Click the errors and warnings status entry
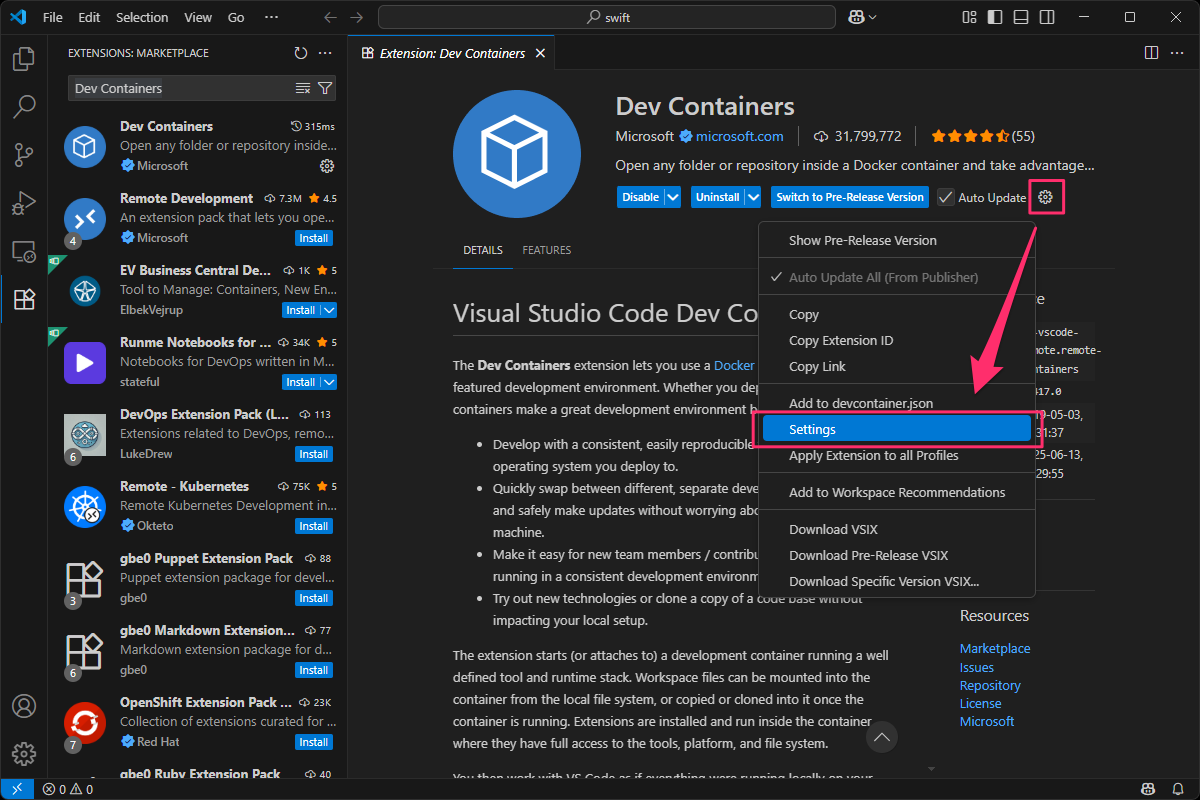 (68, 789)
